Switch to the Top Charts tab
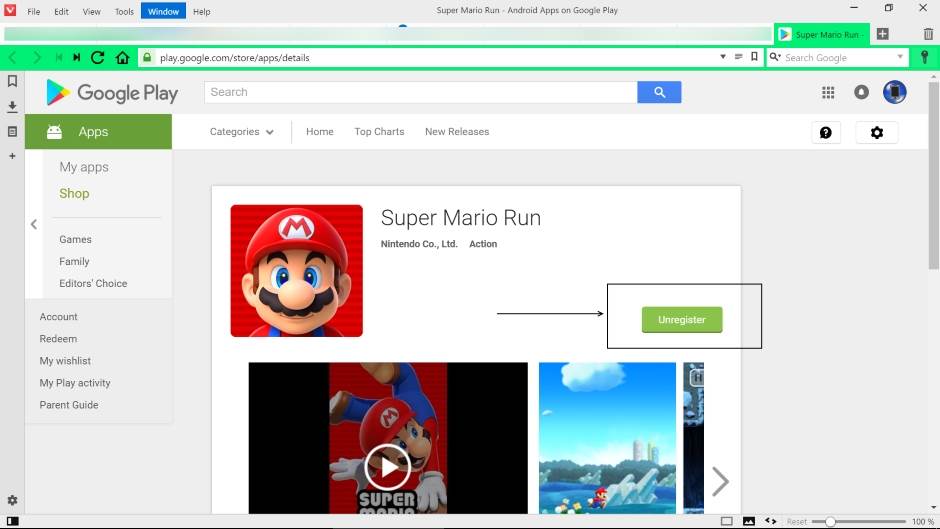The width and height of the screenshot is (940, 529). coord(379,132)
